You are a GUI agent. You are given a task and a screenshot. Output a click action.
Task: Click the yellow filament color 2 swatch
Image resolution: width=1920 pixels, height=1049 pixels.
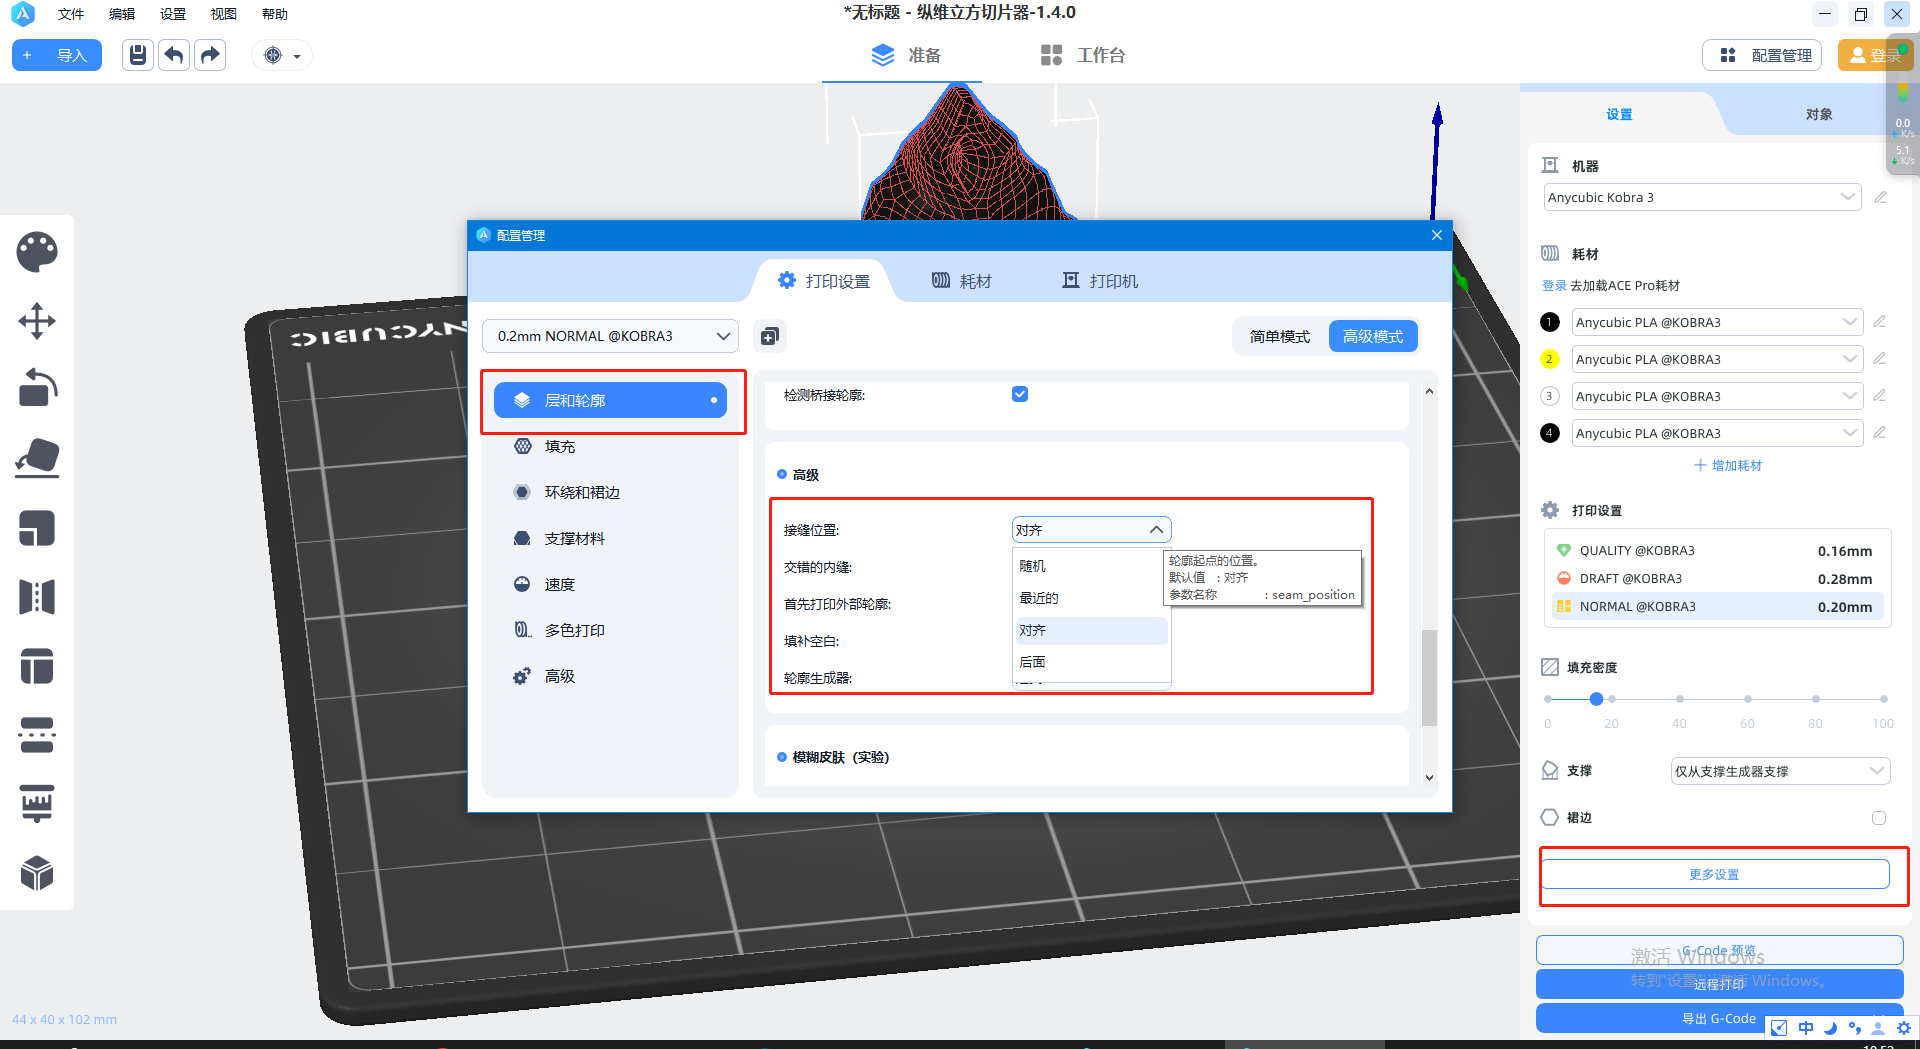1550,359
